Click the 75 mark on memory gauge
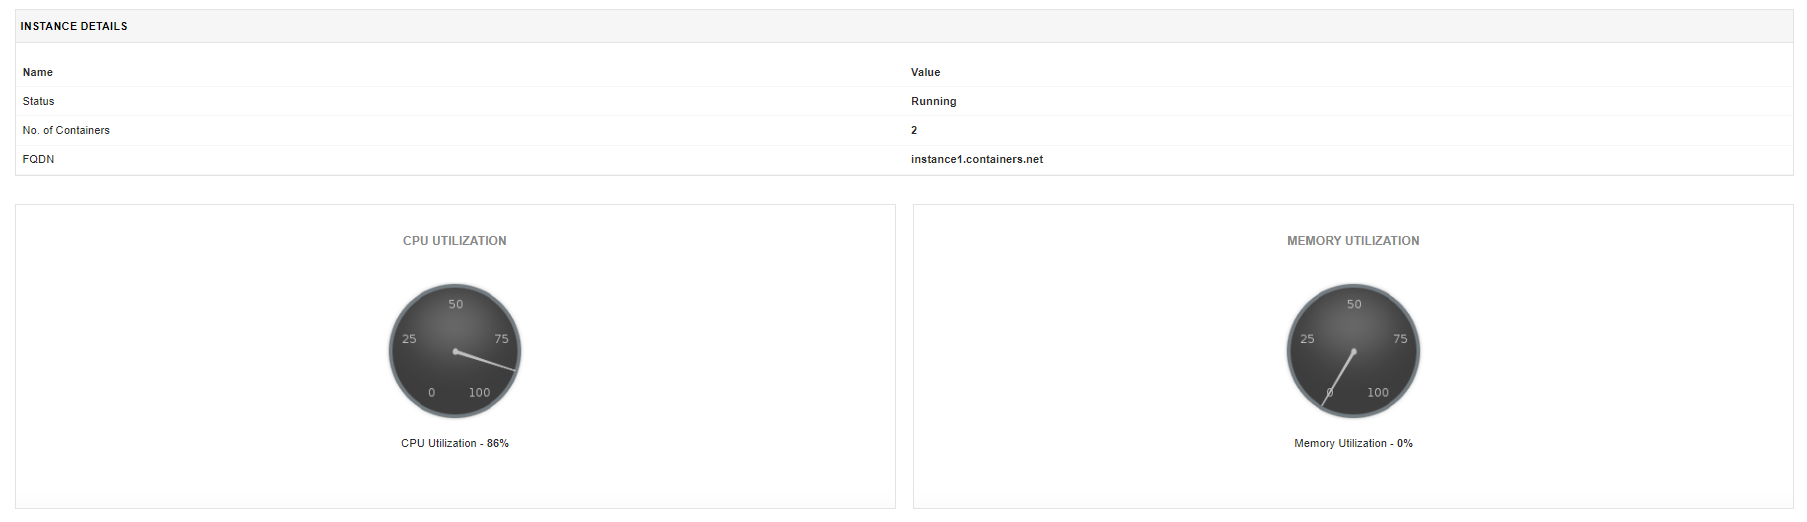Screen dimensions: 1807x522 [1400, 339]
